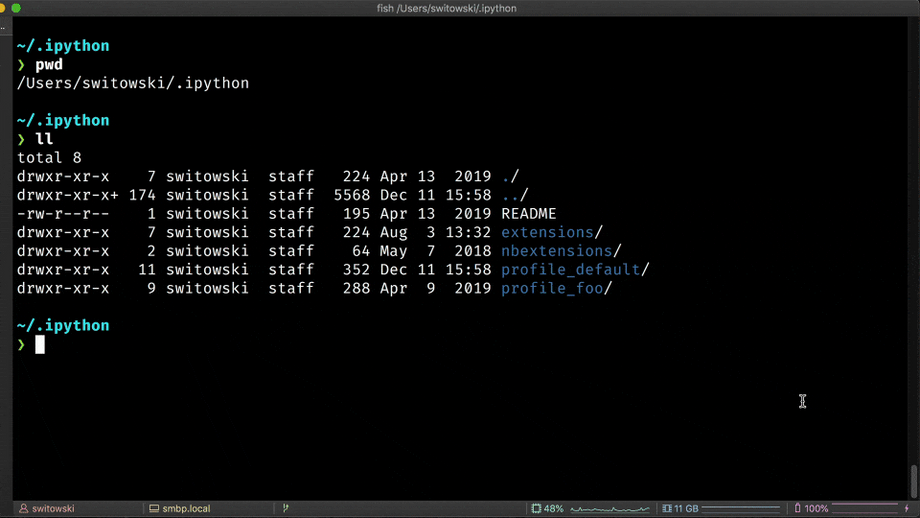Click the memory usage graph bar
This screenshot has height=518, width=920.
[740, 509]
